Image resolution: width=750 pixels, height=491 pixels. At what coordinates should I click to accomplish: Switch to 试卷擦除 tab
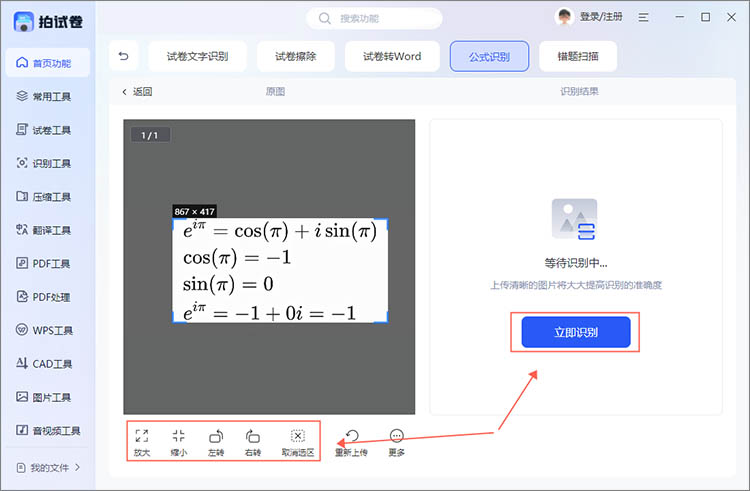click(296, 56)
